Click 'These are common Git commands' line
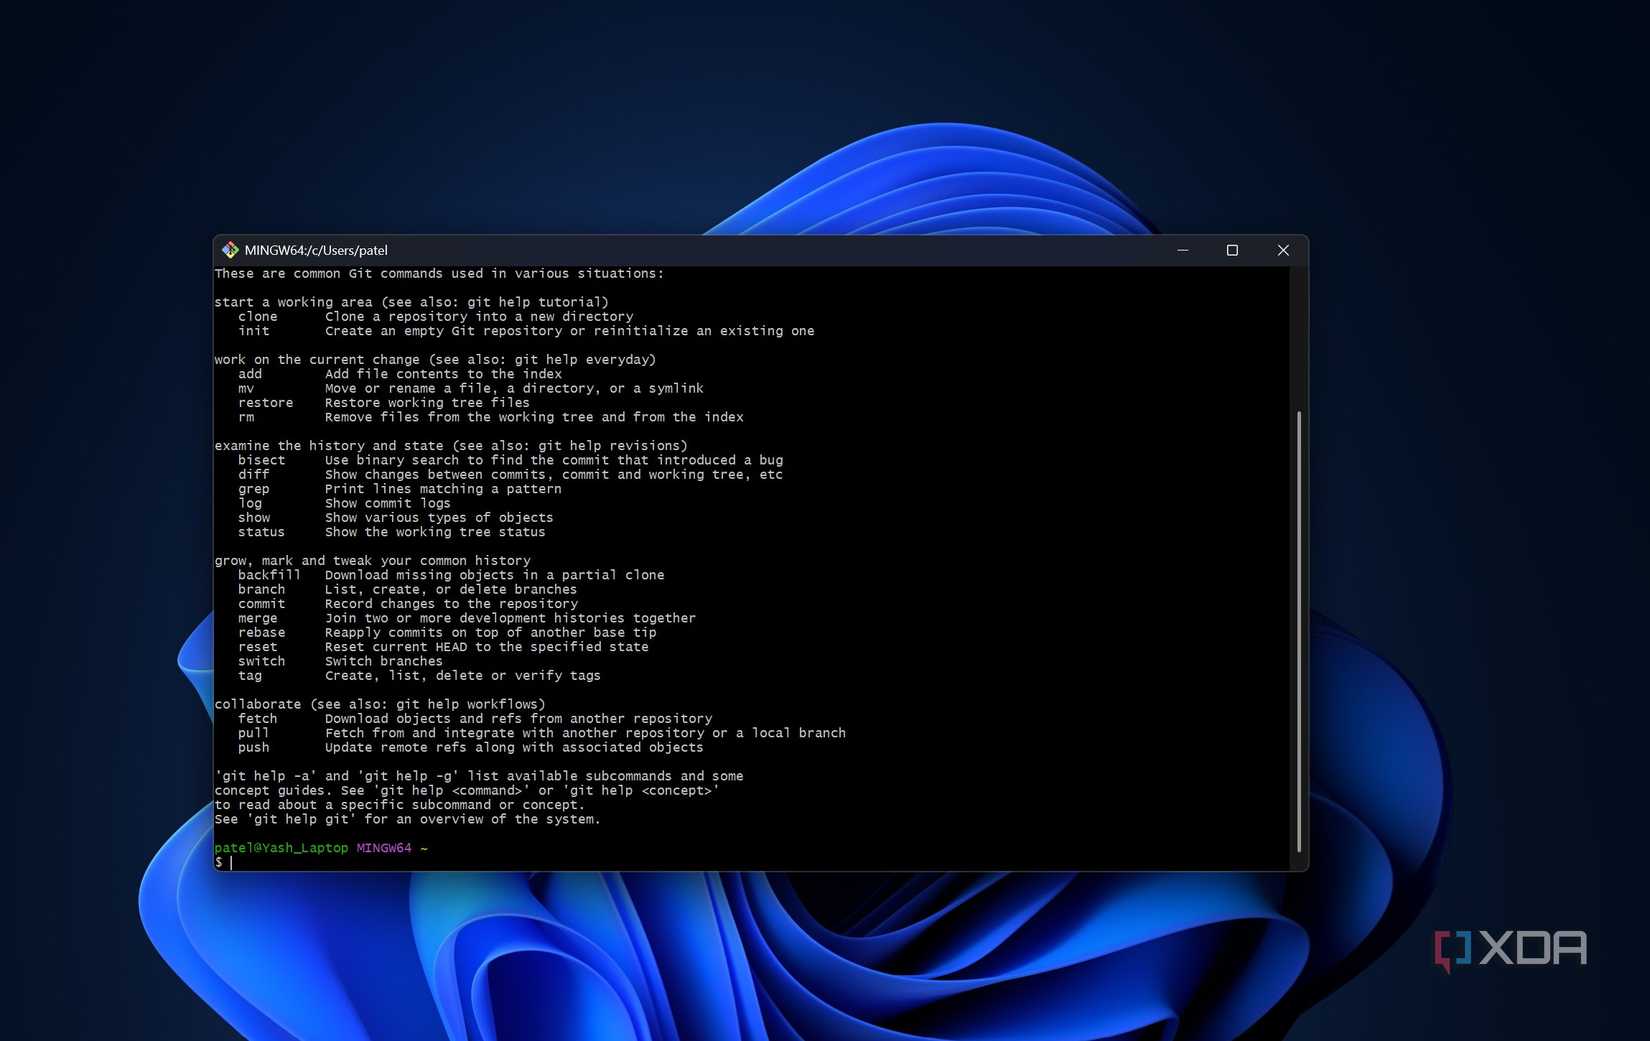 [x=439, y=274]
